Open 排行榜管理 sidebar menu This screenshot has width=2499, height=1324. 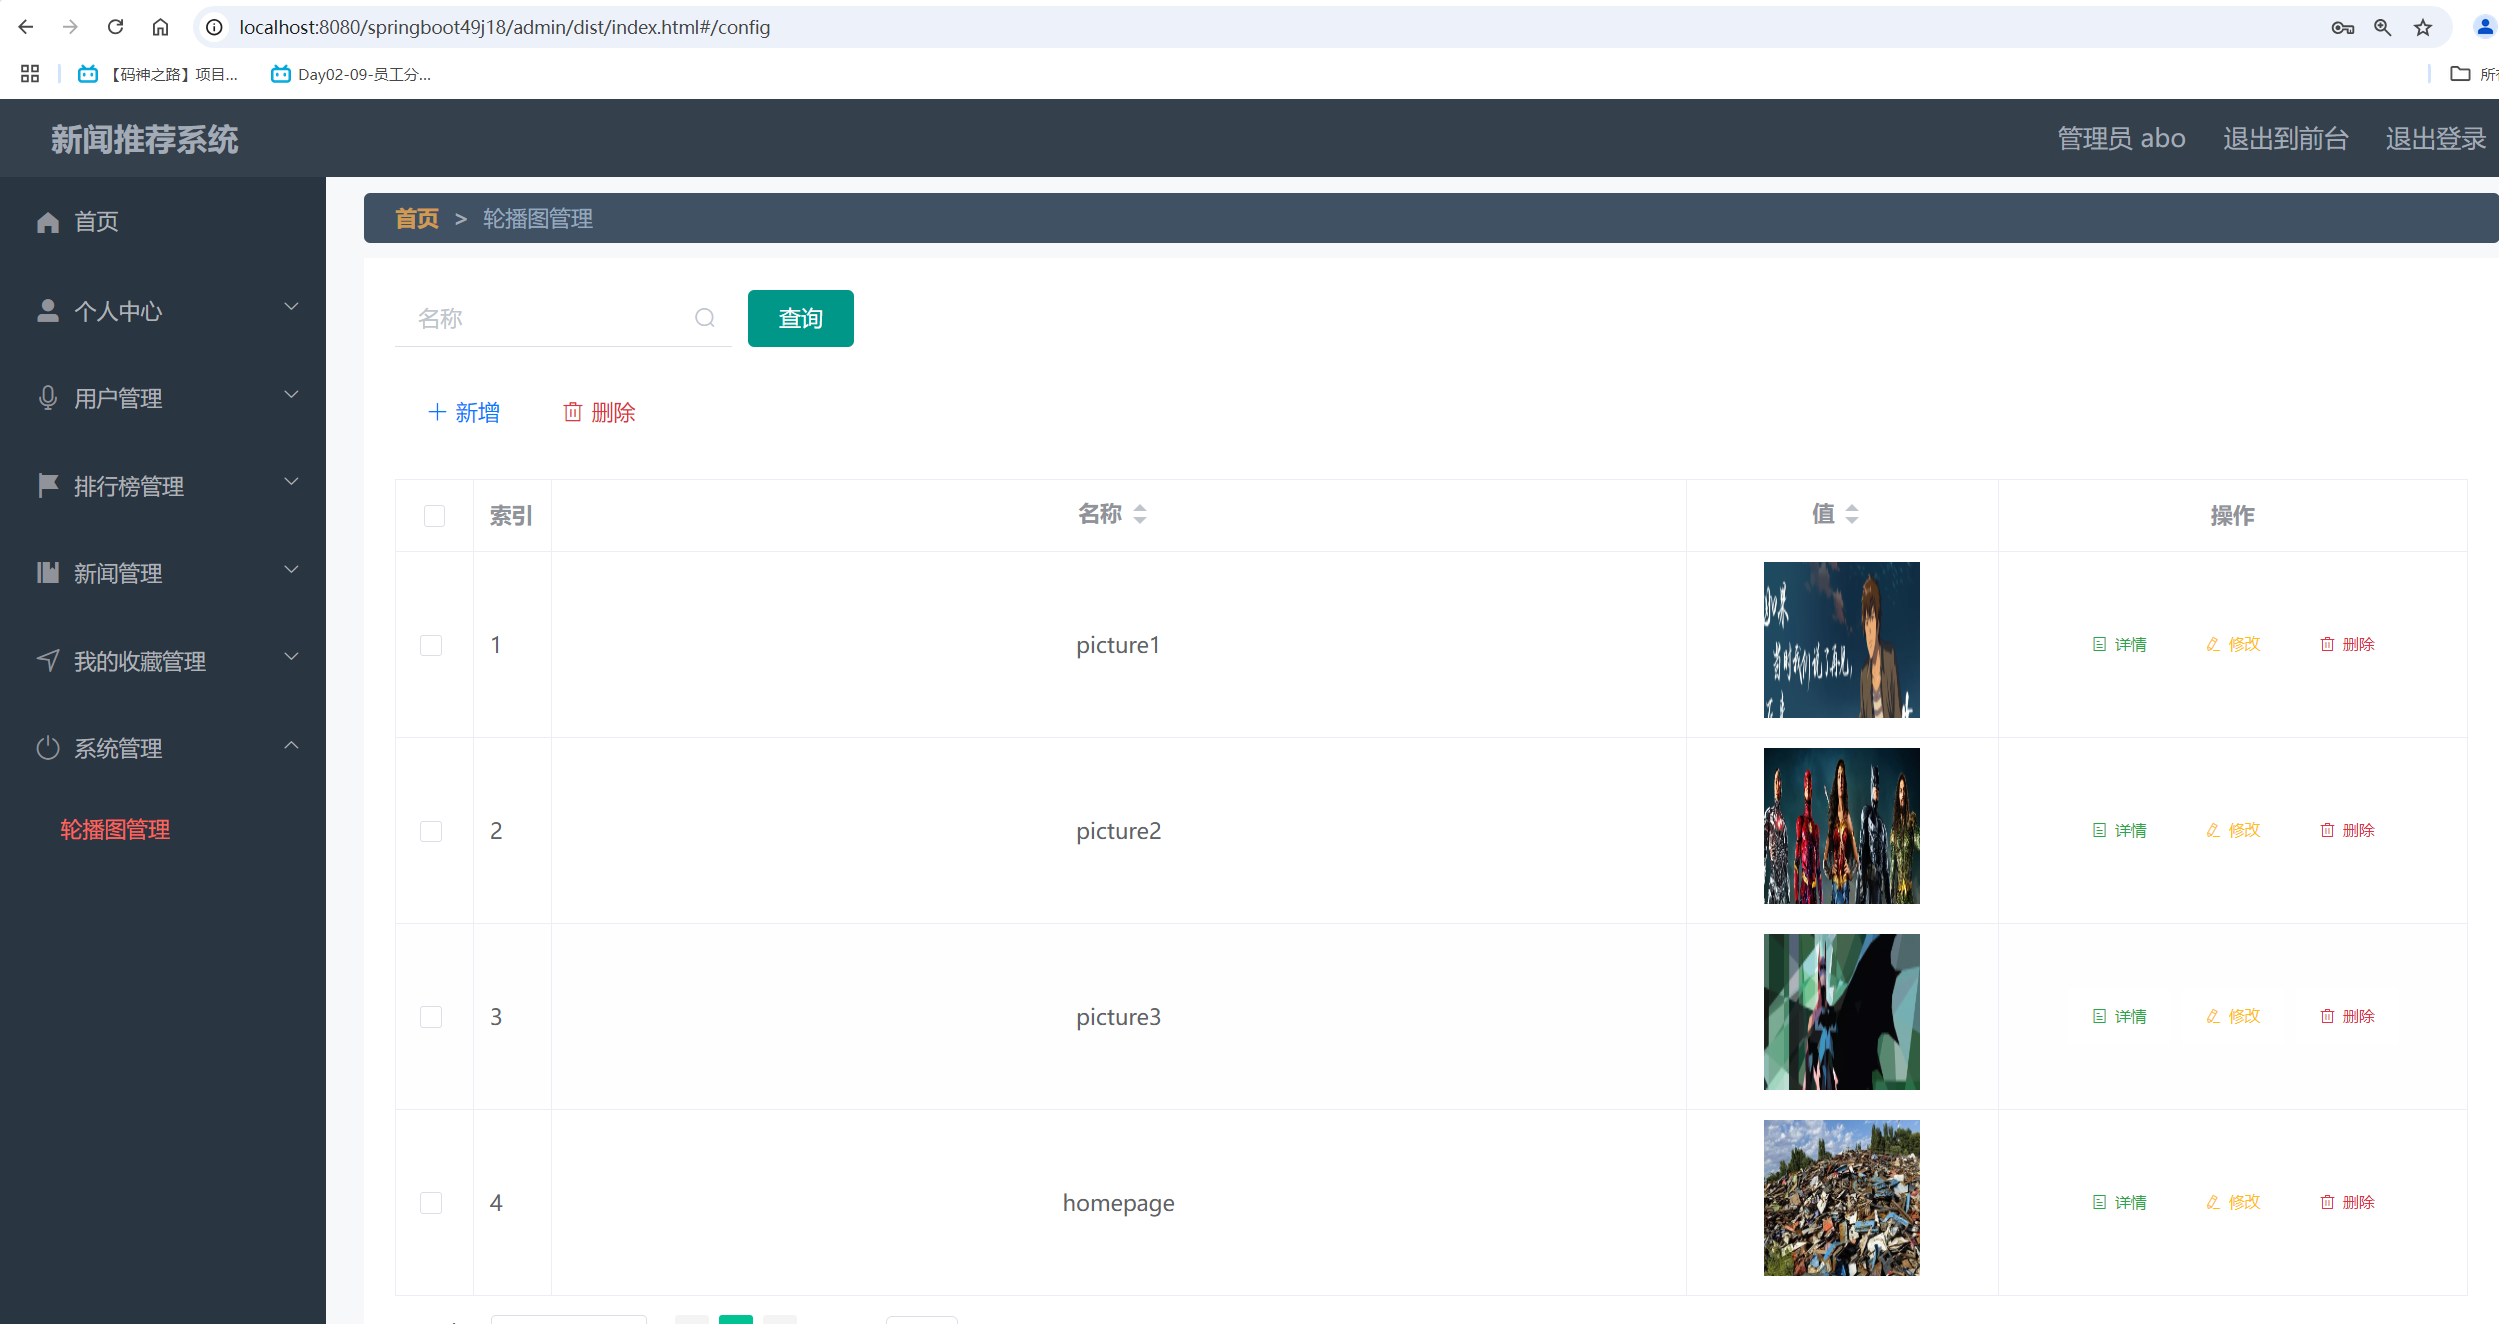(x=163, y=486)
